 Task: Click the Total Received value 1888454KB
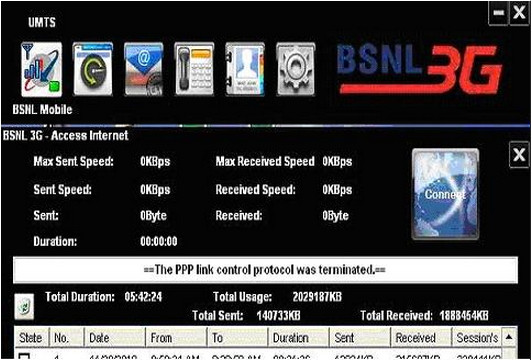point(464,316)
